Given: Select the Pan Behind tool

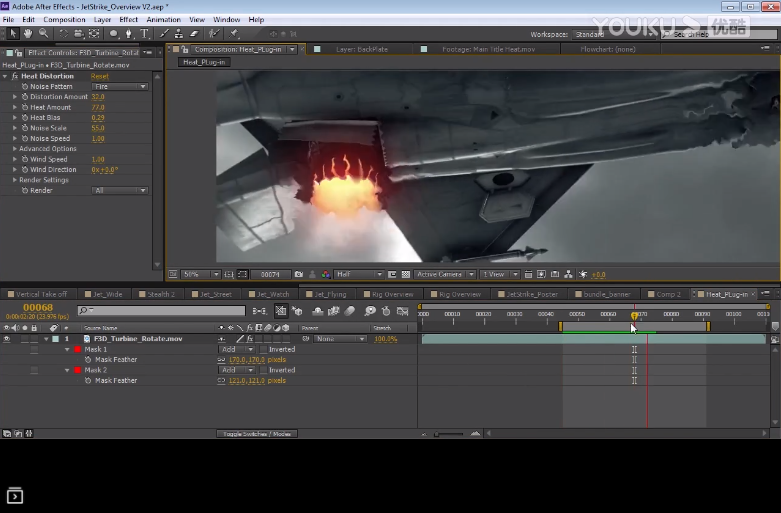Looking at the screenshot, I should click(94, 33).
